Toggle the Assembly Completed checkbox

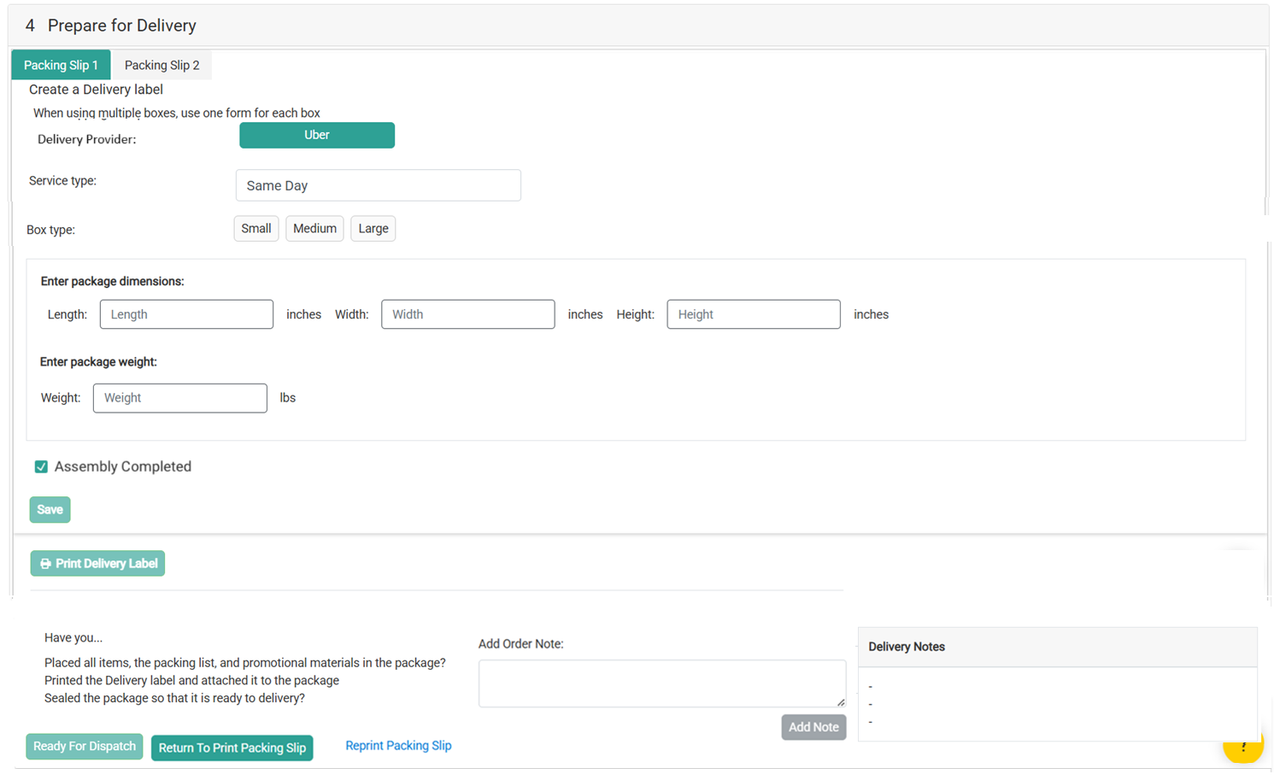coord(41,467)
